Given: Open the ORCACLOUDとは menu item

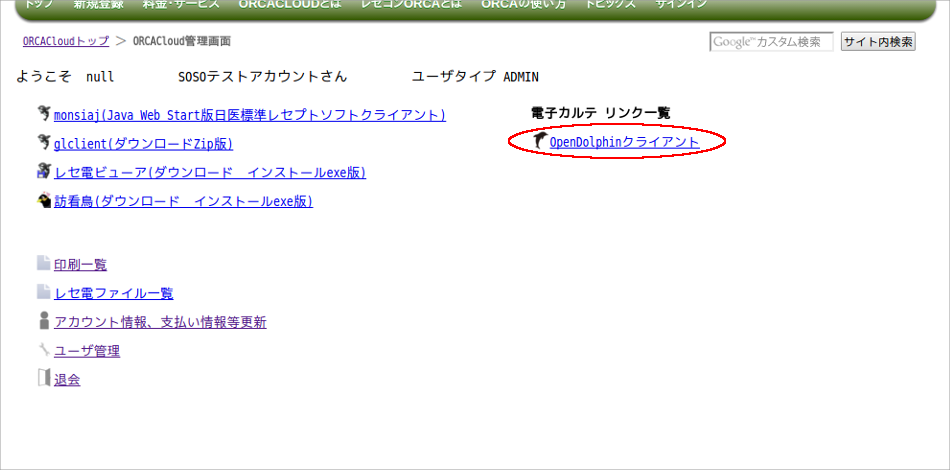Looking at the screenshot, I should (290, 4).
